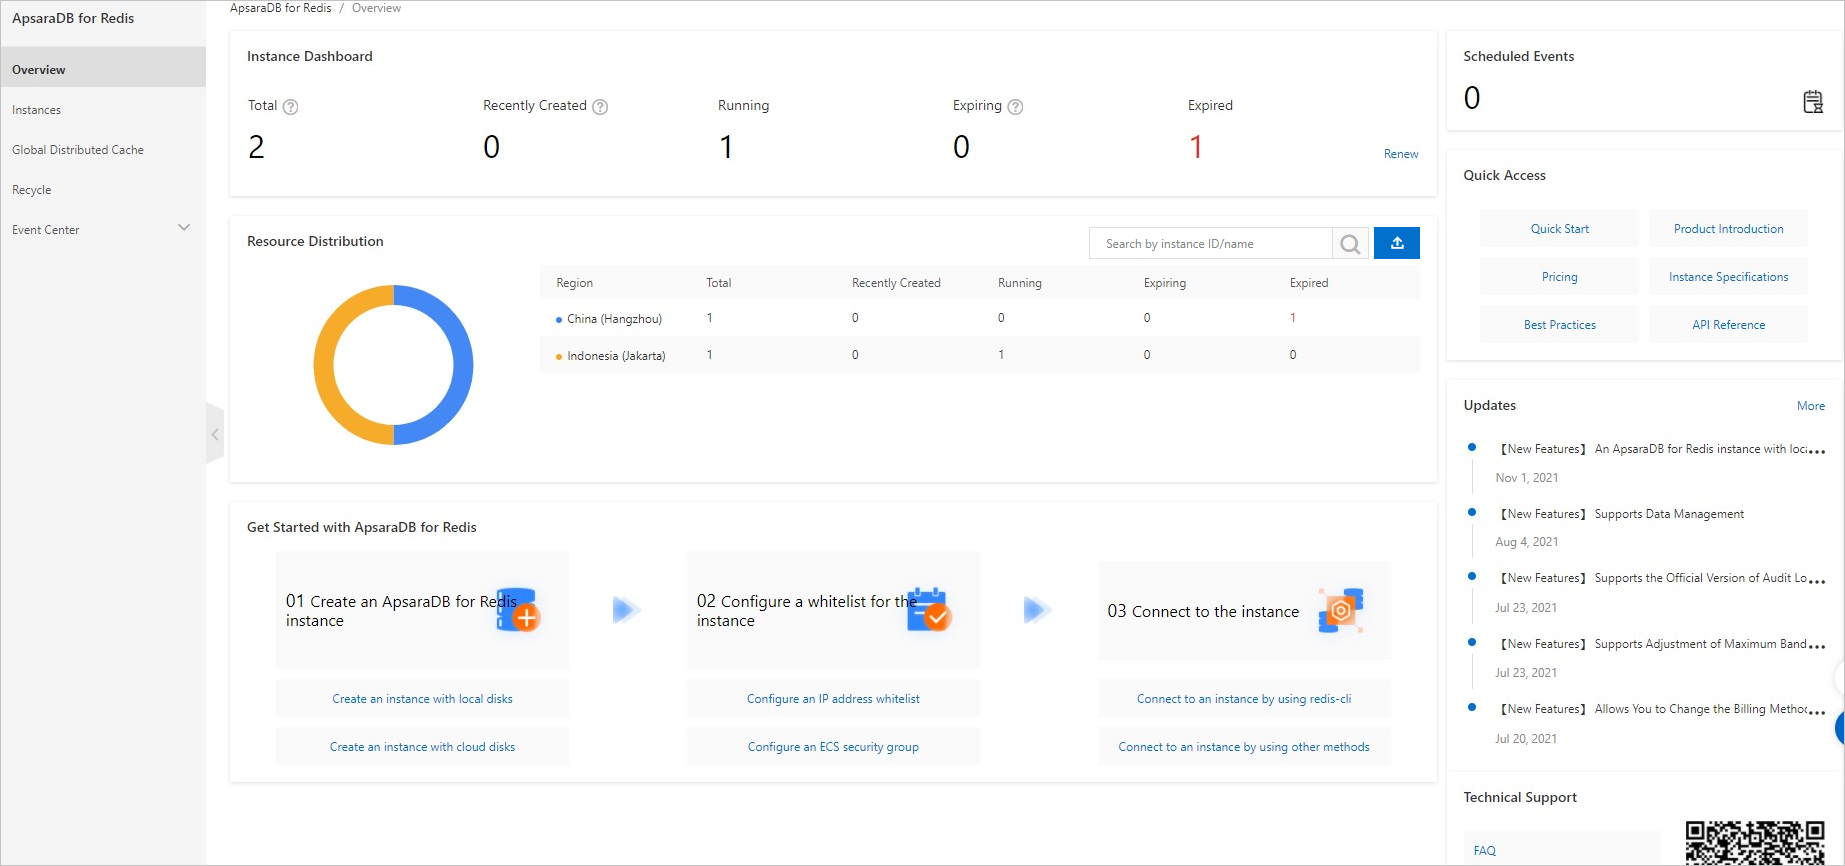Select the Indonesia (Jakarta) region row
Viewport: 1845px width, 866px height.
click(x=979, y=355)
